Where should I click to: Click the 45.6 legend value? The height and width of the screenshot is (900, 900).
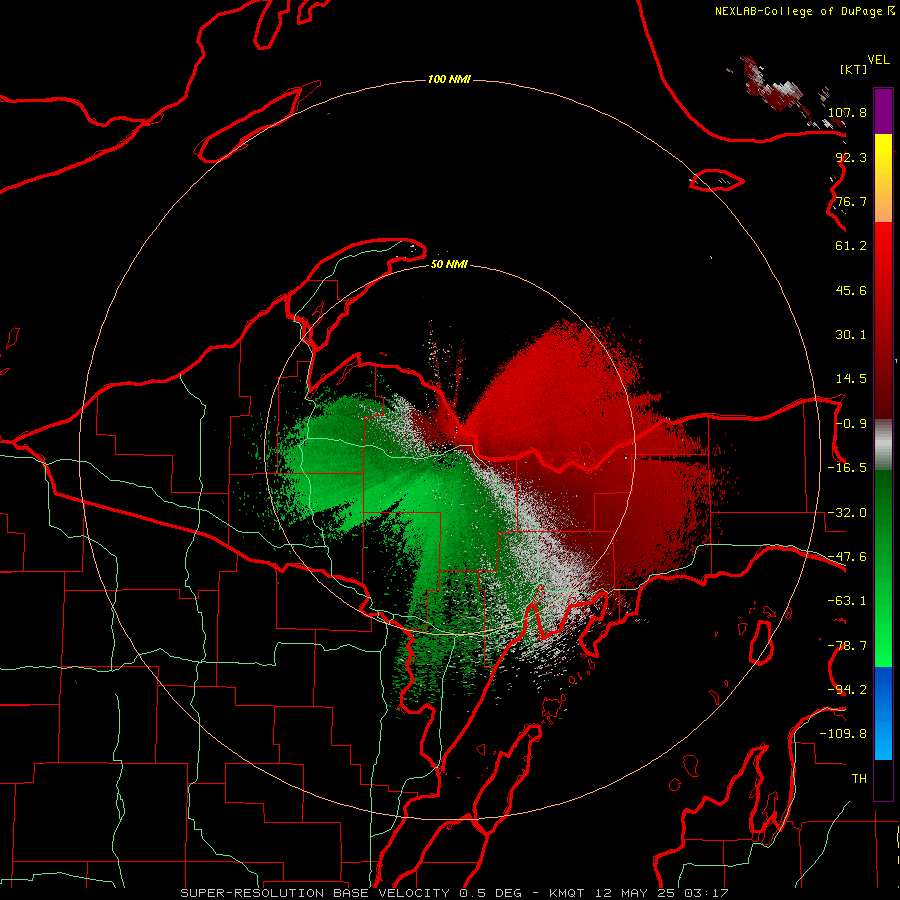pos(851,290)
